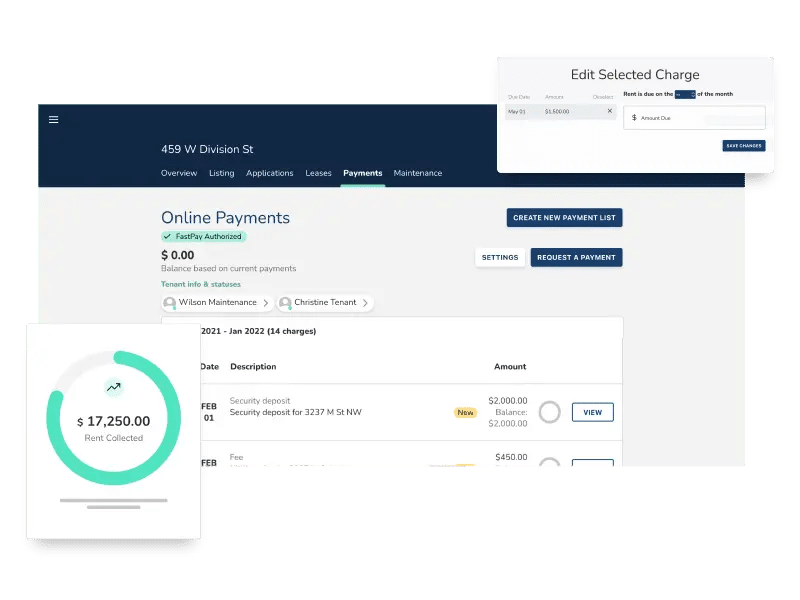Expand Wilson Maintenance tenant details
This screenshot has height=600, width=800.
[267, 303]
